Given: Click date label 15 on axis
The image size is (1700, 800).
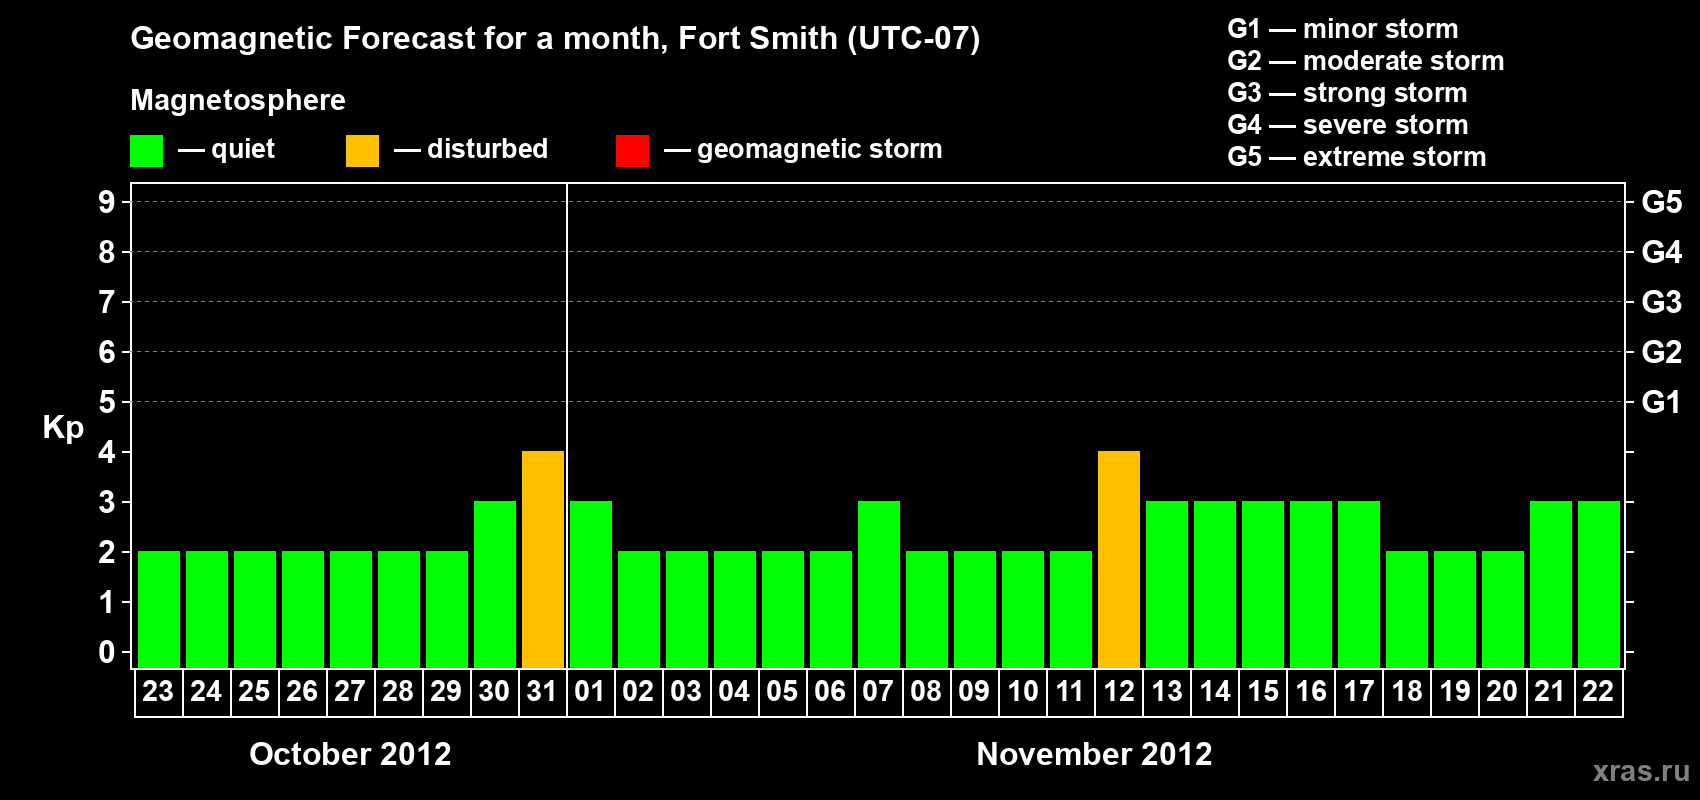Looking at the screenshot, I should pyautogui.click(x=1263, y=692).
